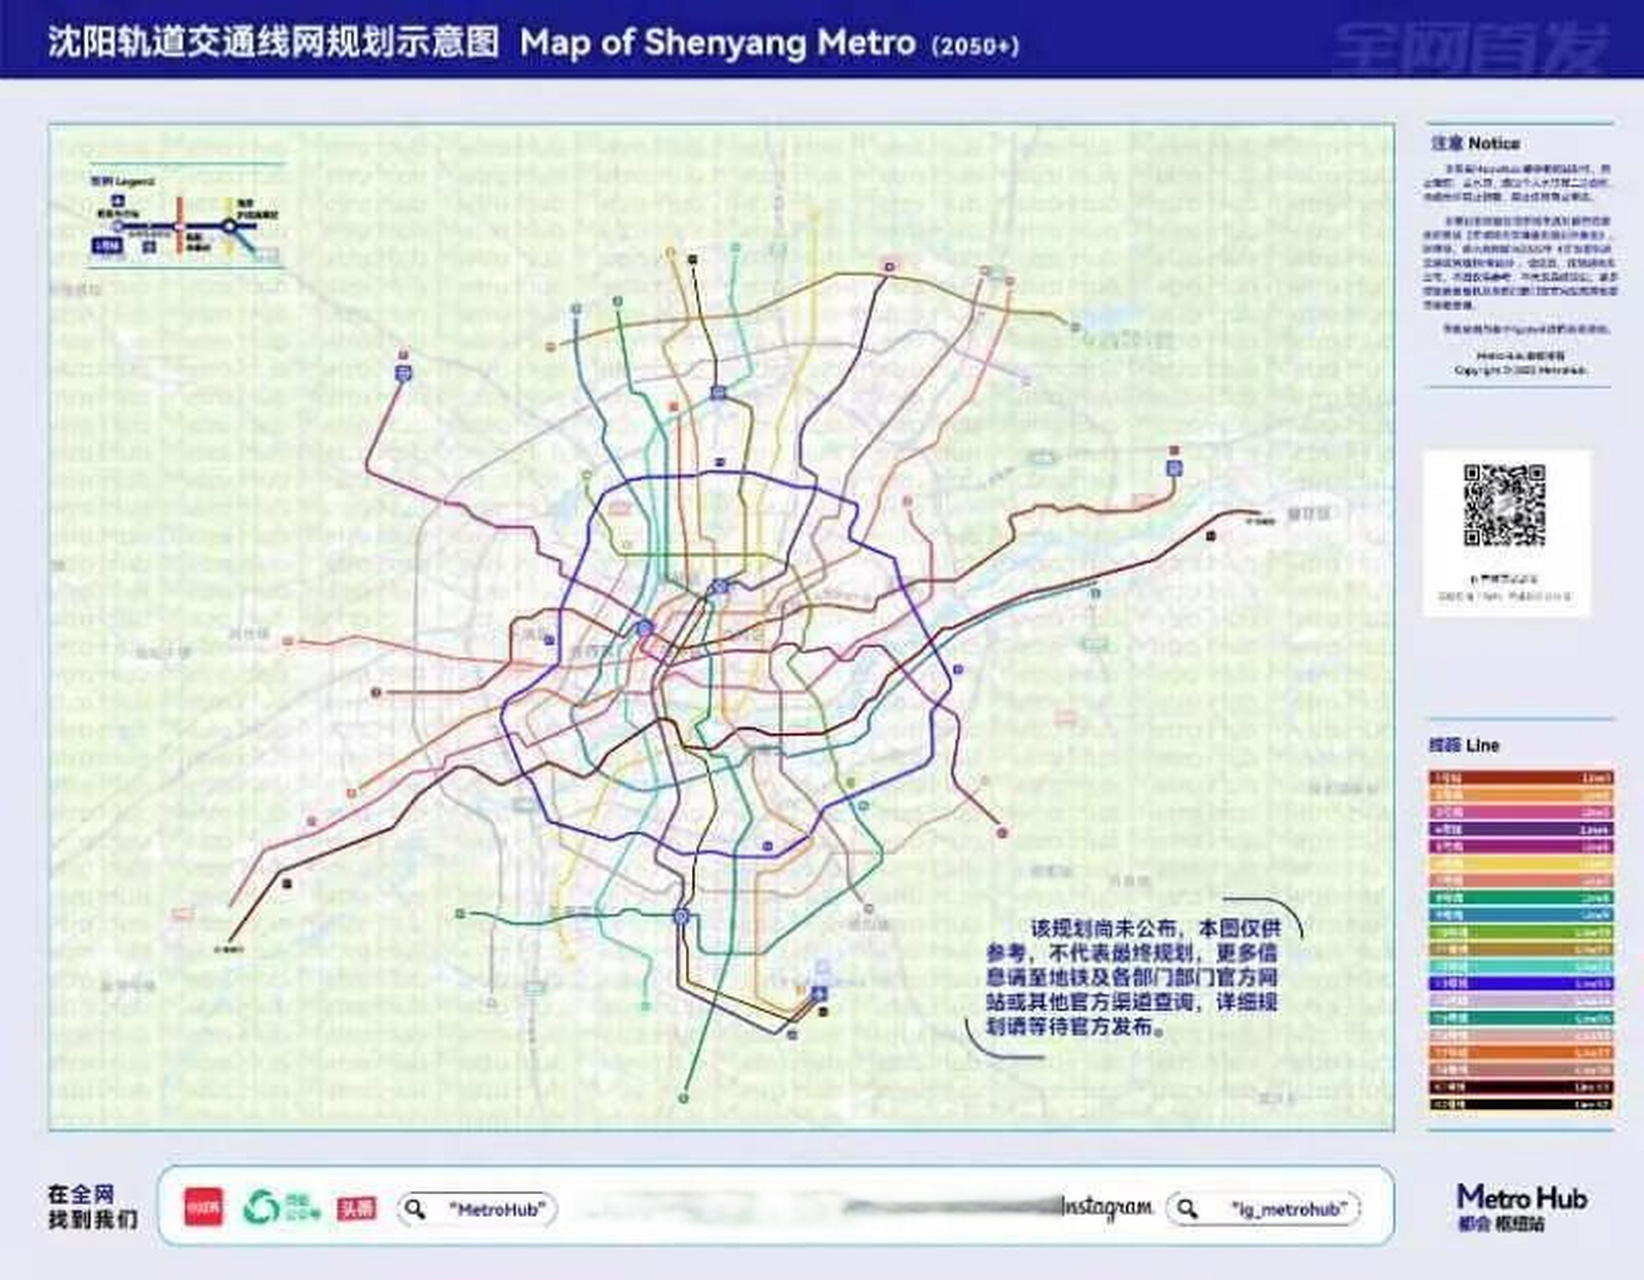
Task: Click the red Toutiao badge icon
Action: [357, 1208]
